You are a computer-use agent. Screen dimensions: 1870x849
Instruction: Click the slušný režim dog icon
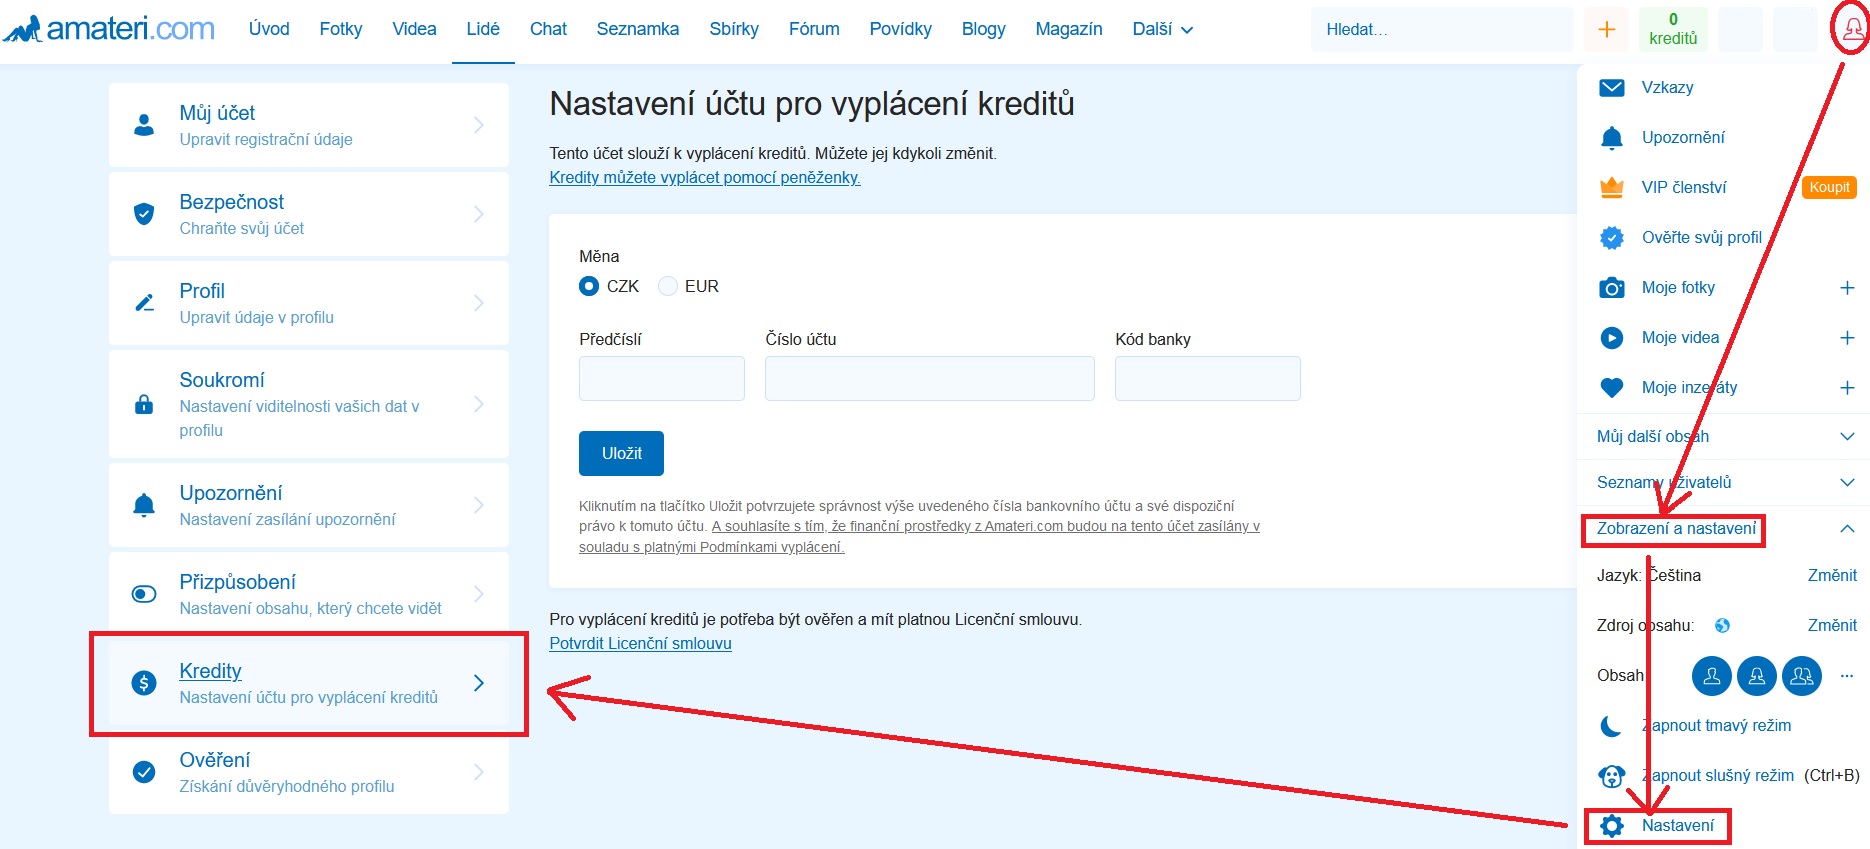click(1611, 776)
